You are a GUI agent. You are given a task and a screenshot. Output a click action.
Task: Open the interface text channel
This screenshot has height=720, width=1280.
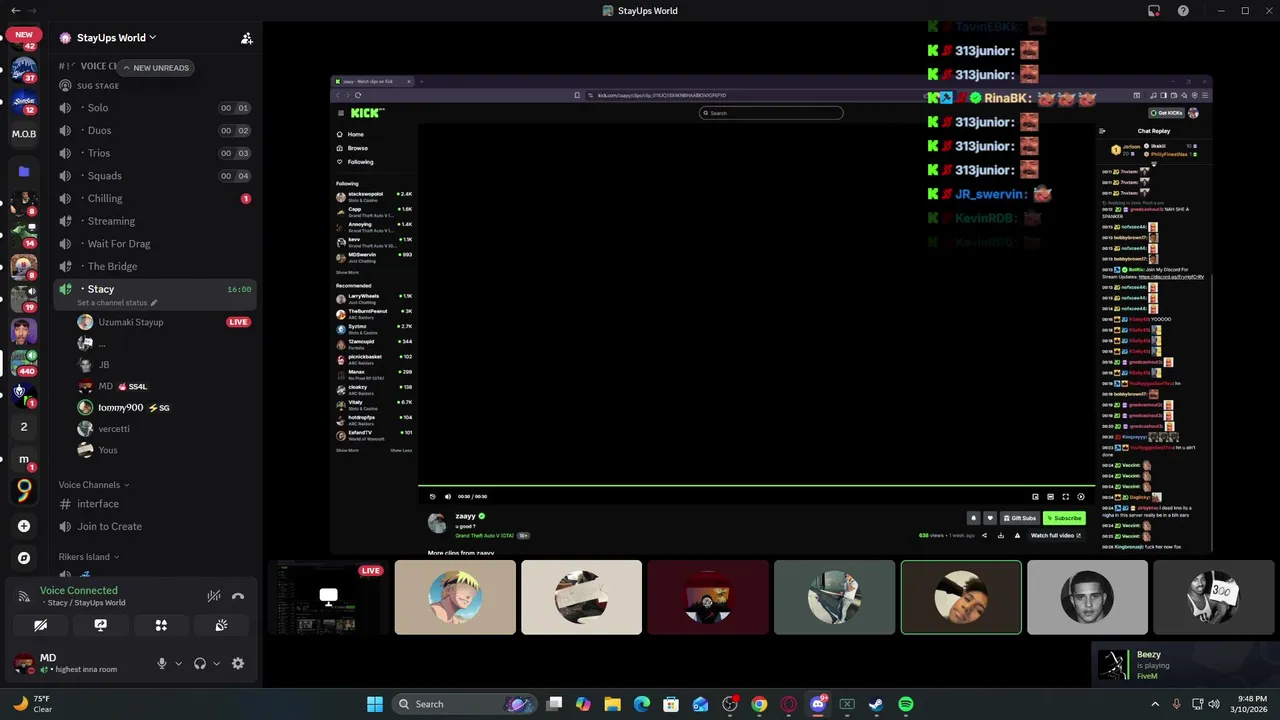tap(156, 504)
